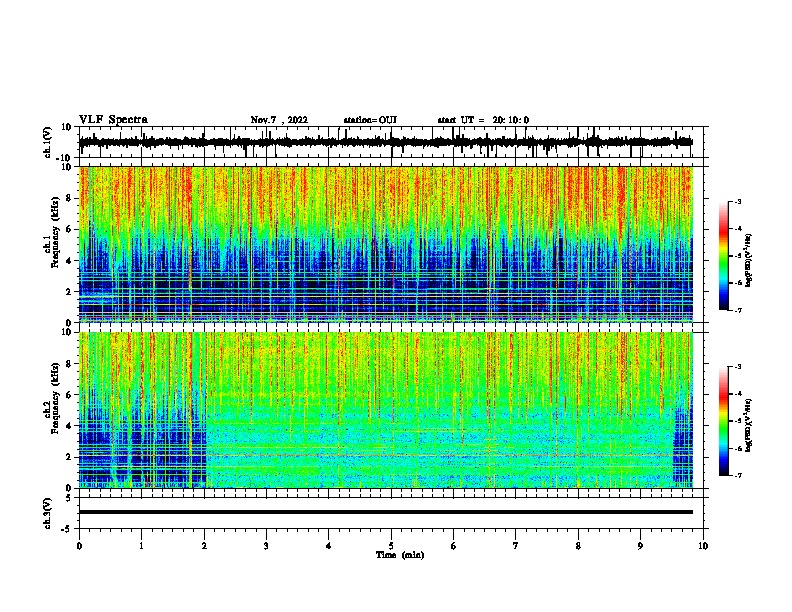Click the "8" kHz tick on ch.2 frequency axis
The width and height of the screenshot is (792, 612).
[70, 364]
